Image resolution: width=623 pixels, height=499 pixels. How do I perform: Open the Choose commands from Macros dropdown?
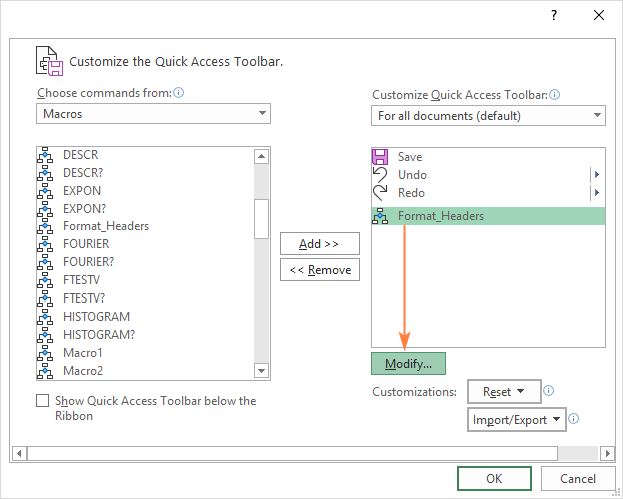154,114
